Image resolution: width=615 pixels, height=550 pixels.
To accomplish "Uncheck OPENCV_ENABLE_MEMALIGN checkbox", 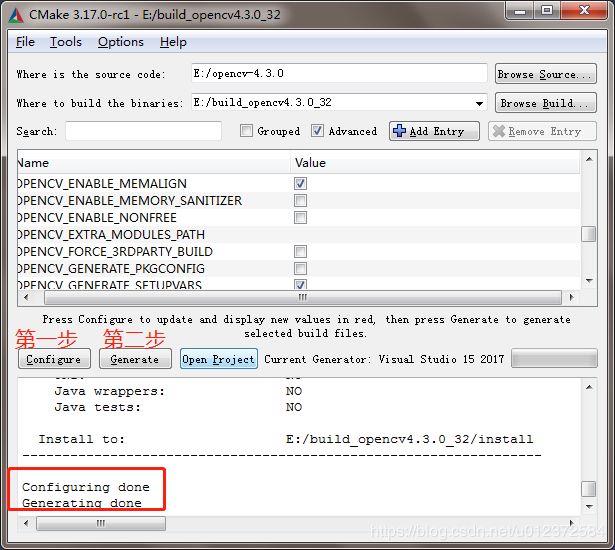I will click(300, 183).
